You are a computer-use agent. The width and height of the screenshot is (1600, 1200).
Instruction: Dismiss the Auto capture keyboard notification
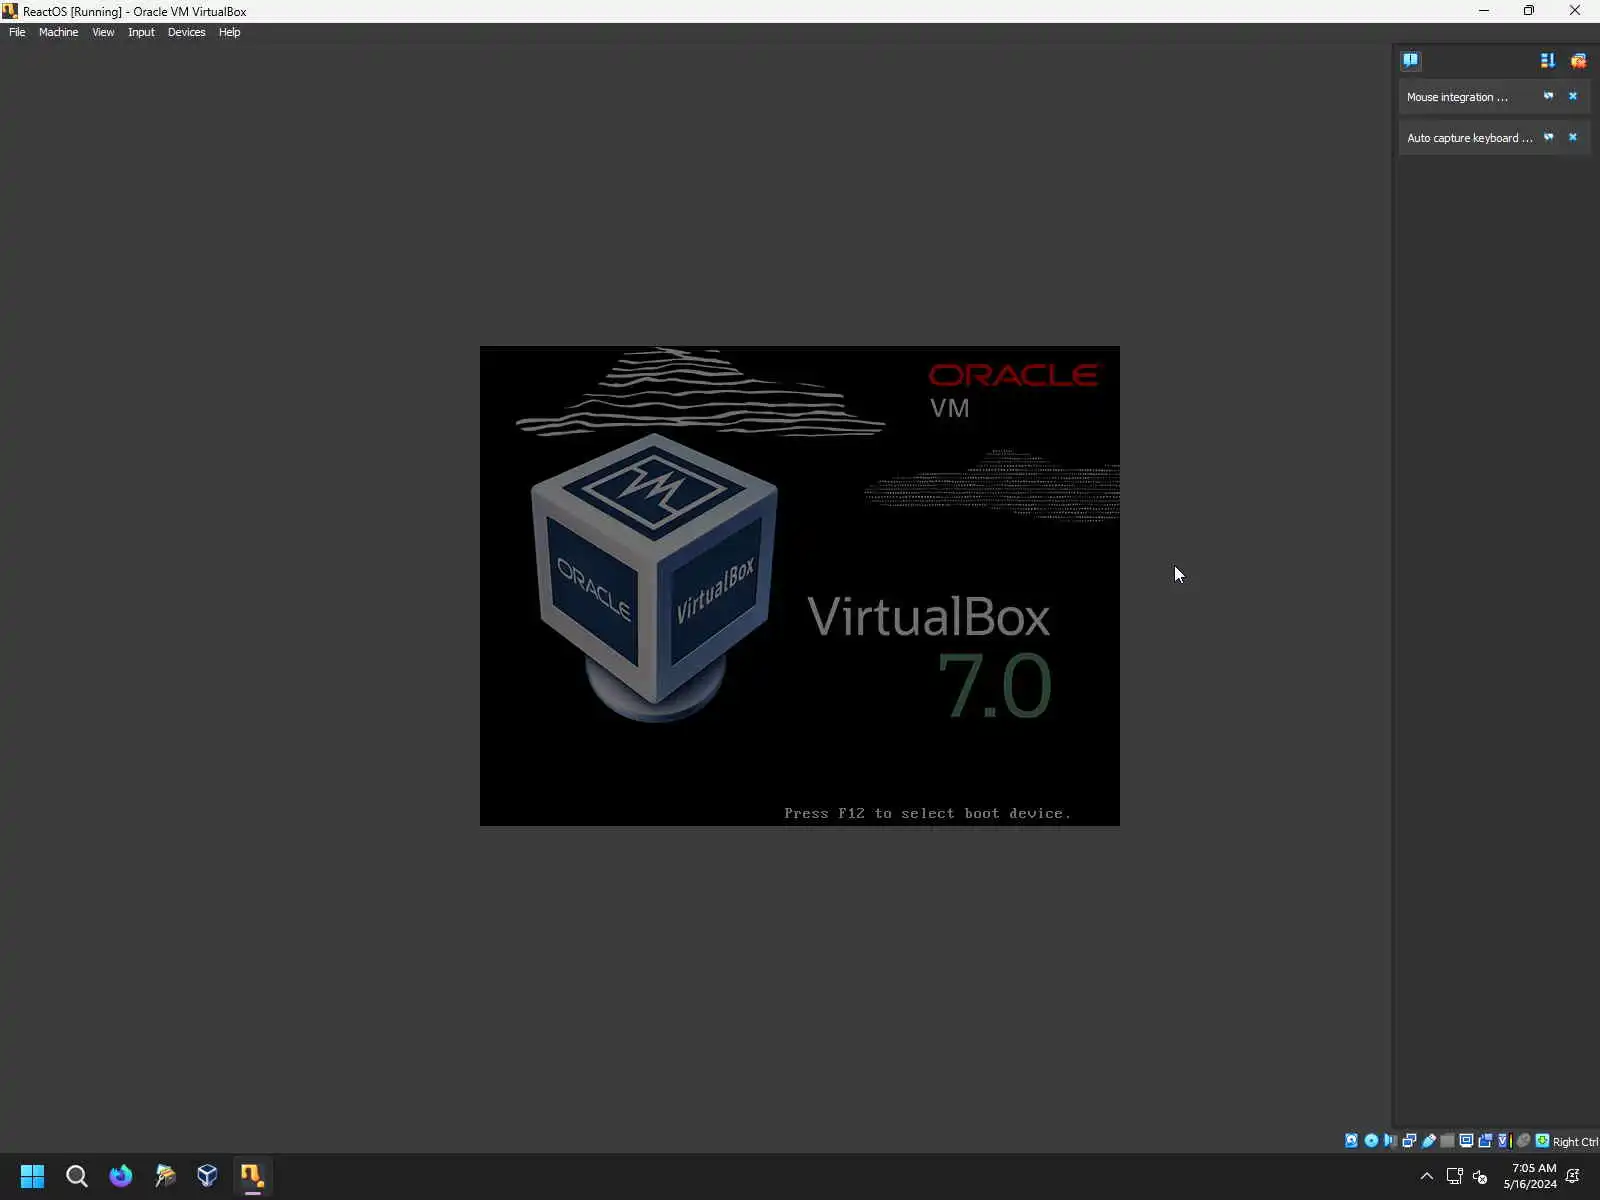(x=1572, y=137)
